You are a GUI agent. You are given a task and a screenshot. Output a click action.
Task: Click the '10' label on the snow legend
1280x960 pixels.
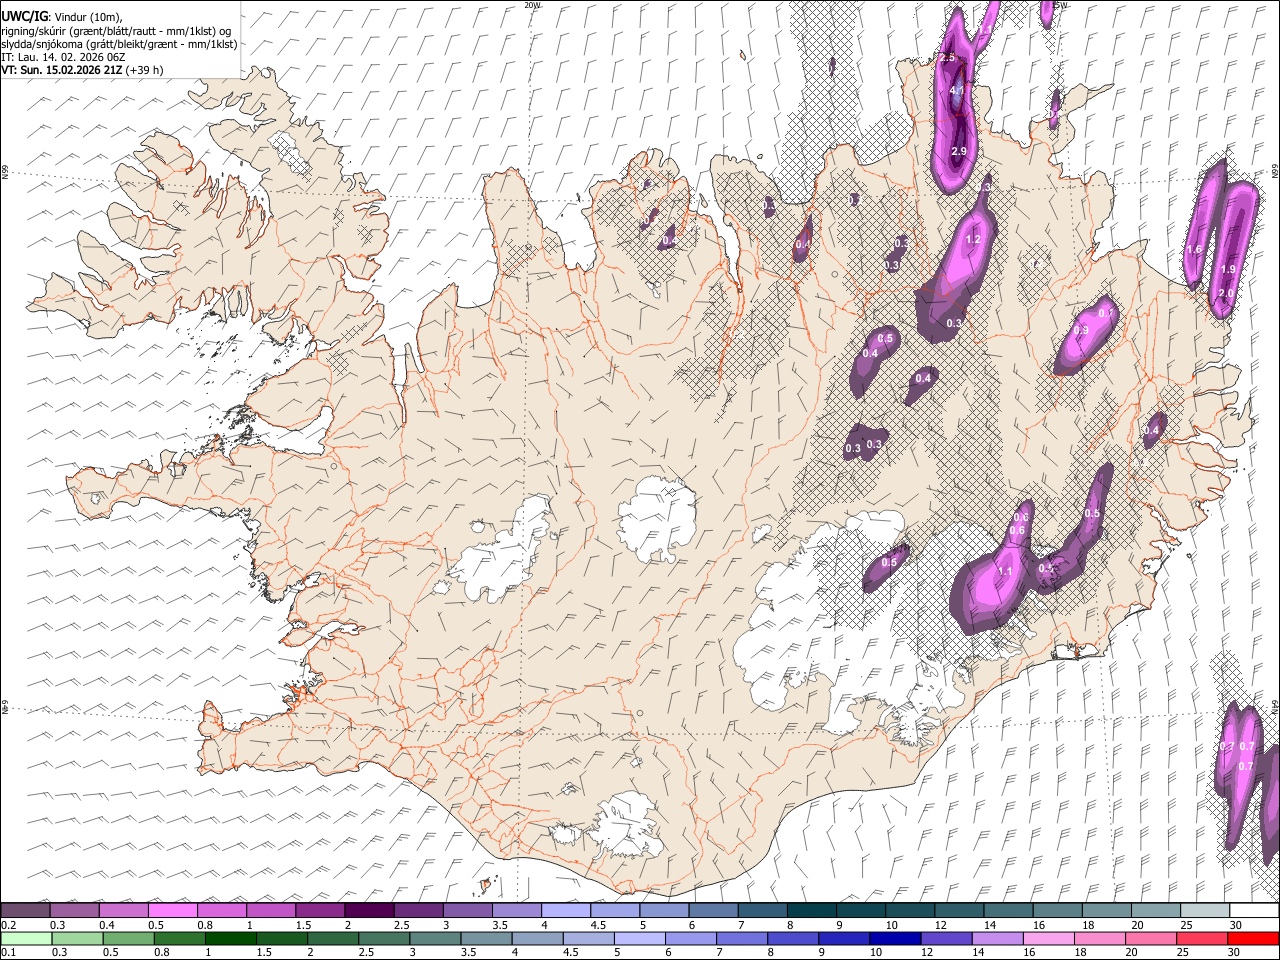pos(890,925)
